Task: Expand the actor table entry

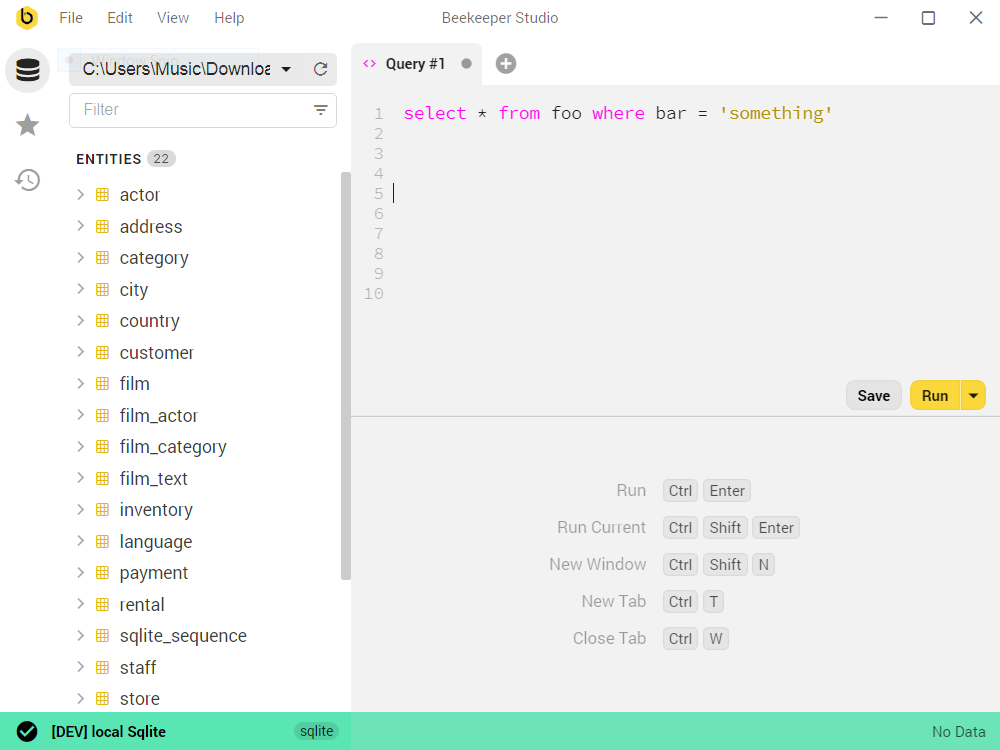Action: click(81, 194)
